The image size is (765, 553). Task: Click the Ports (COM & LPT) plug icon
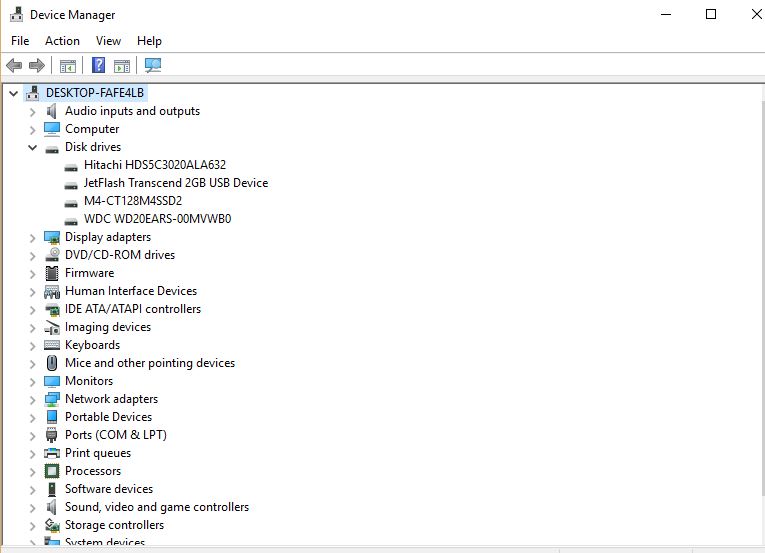[52, 435]
